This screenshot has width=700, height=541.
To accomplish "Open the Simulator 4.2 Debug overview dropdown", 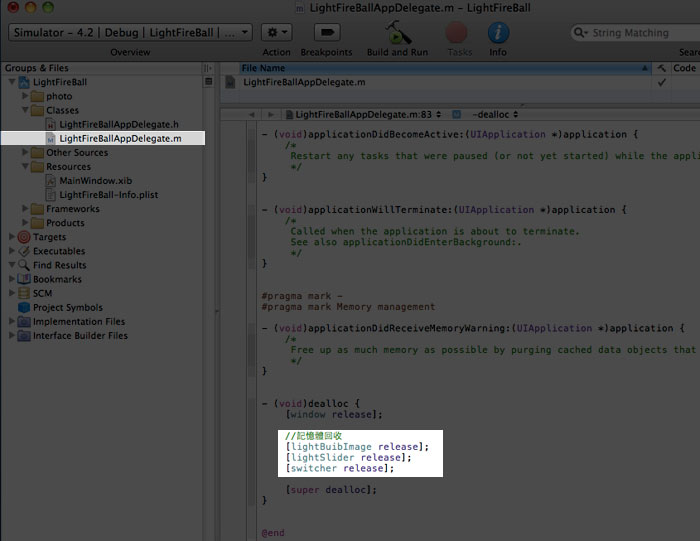I will pyautogui.click(x=130, y=33).
